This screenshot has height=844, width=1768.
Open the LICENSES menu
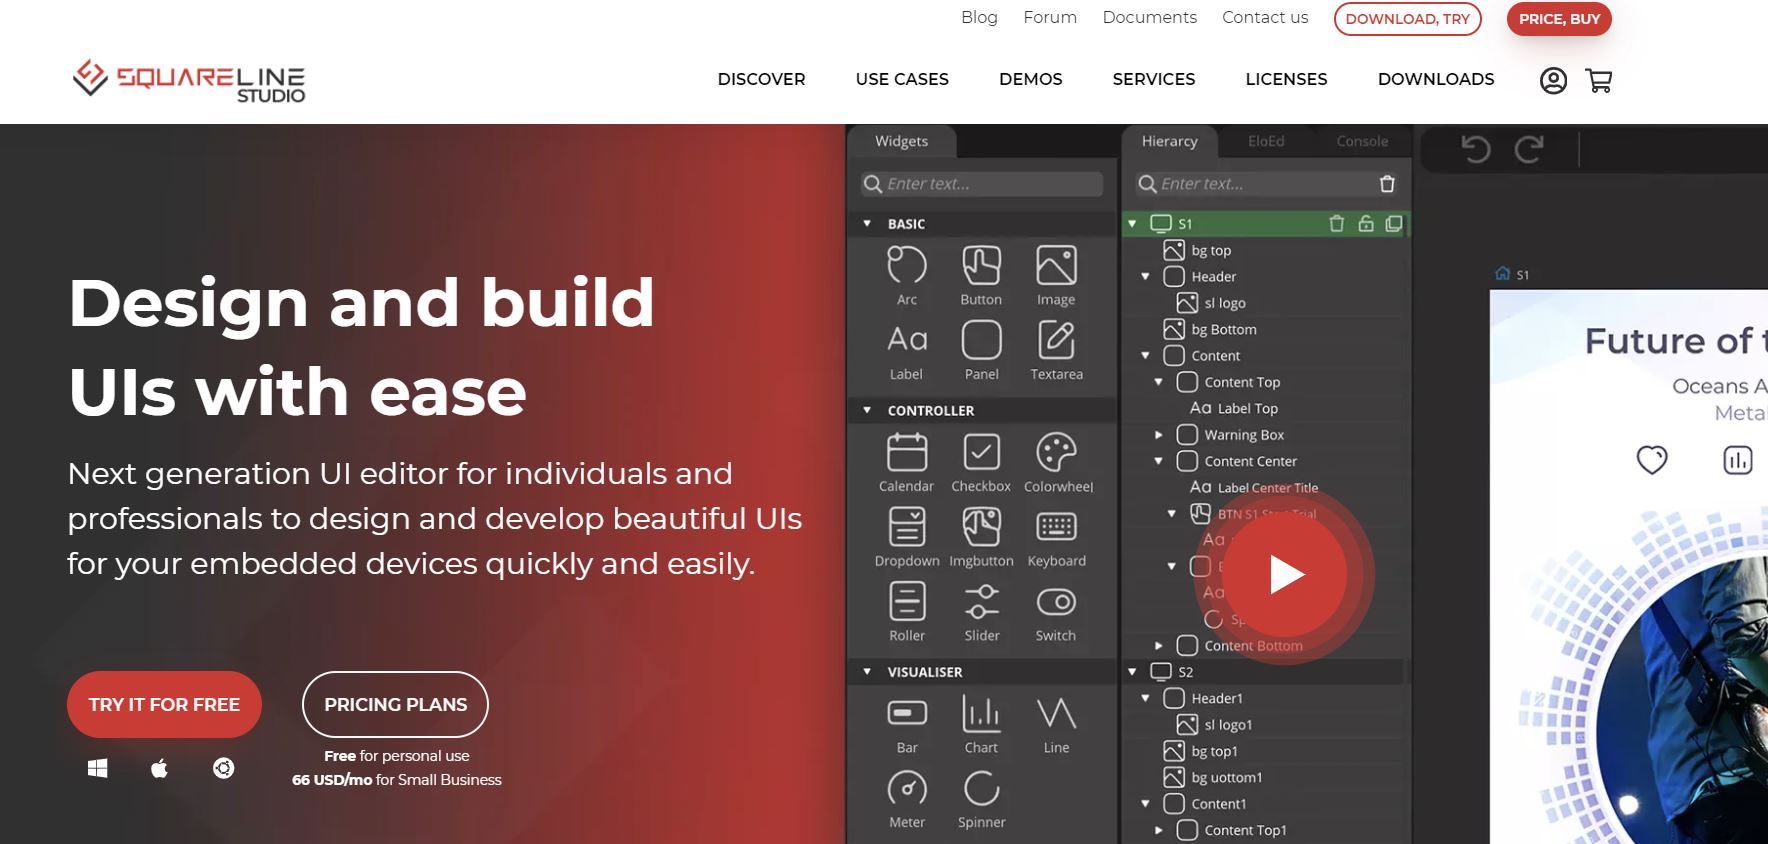tap(1287, 79)
